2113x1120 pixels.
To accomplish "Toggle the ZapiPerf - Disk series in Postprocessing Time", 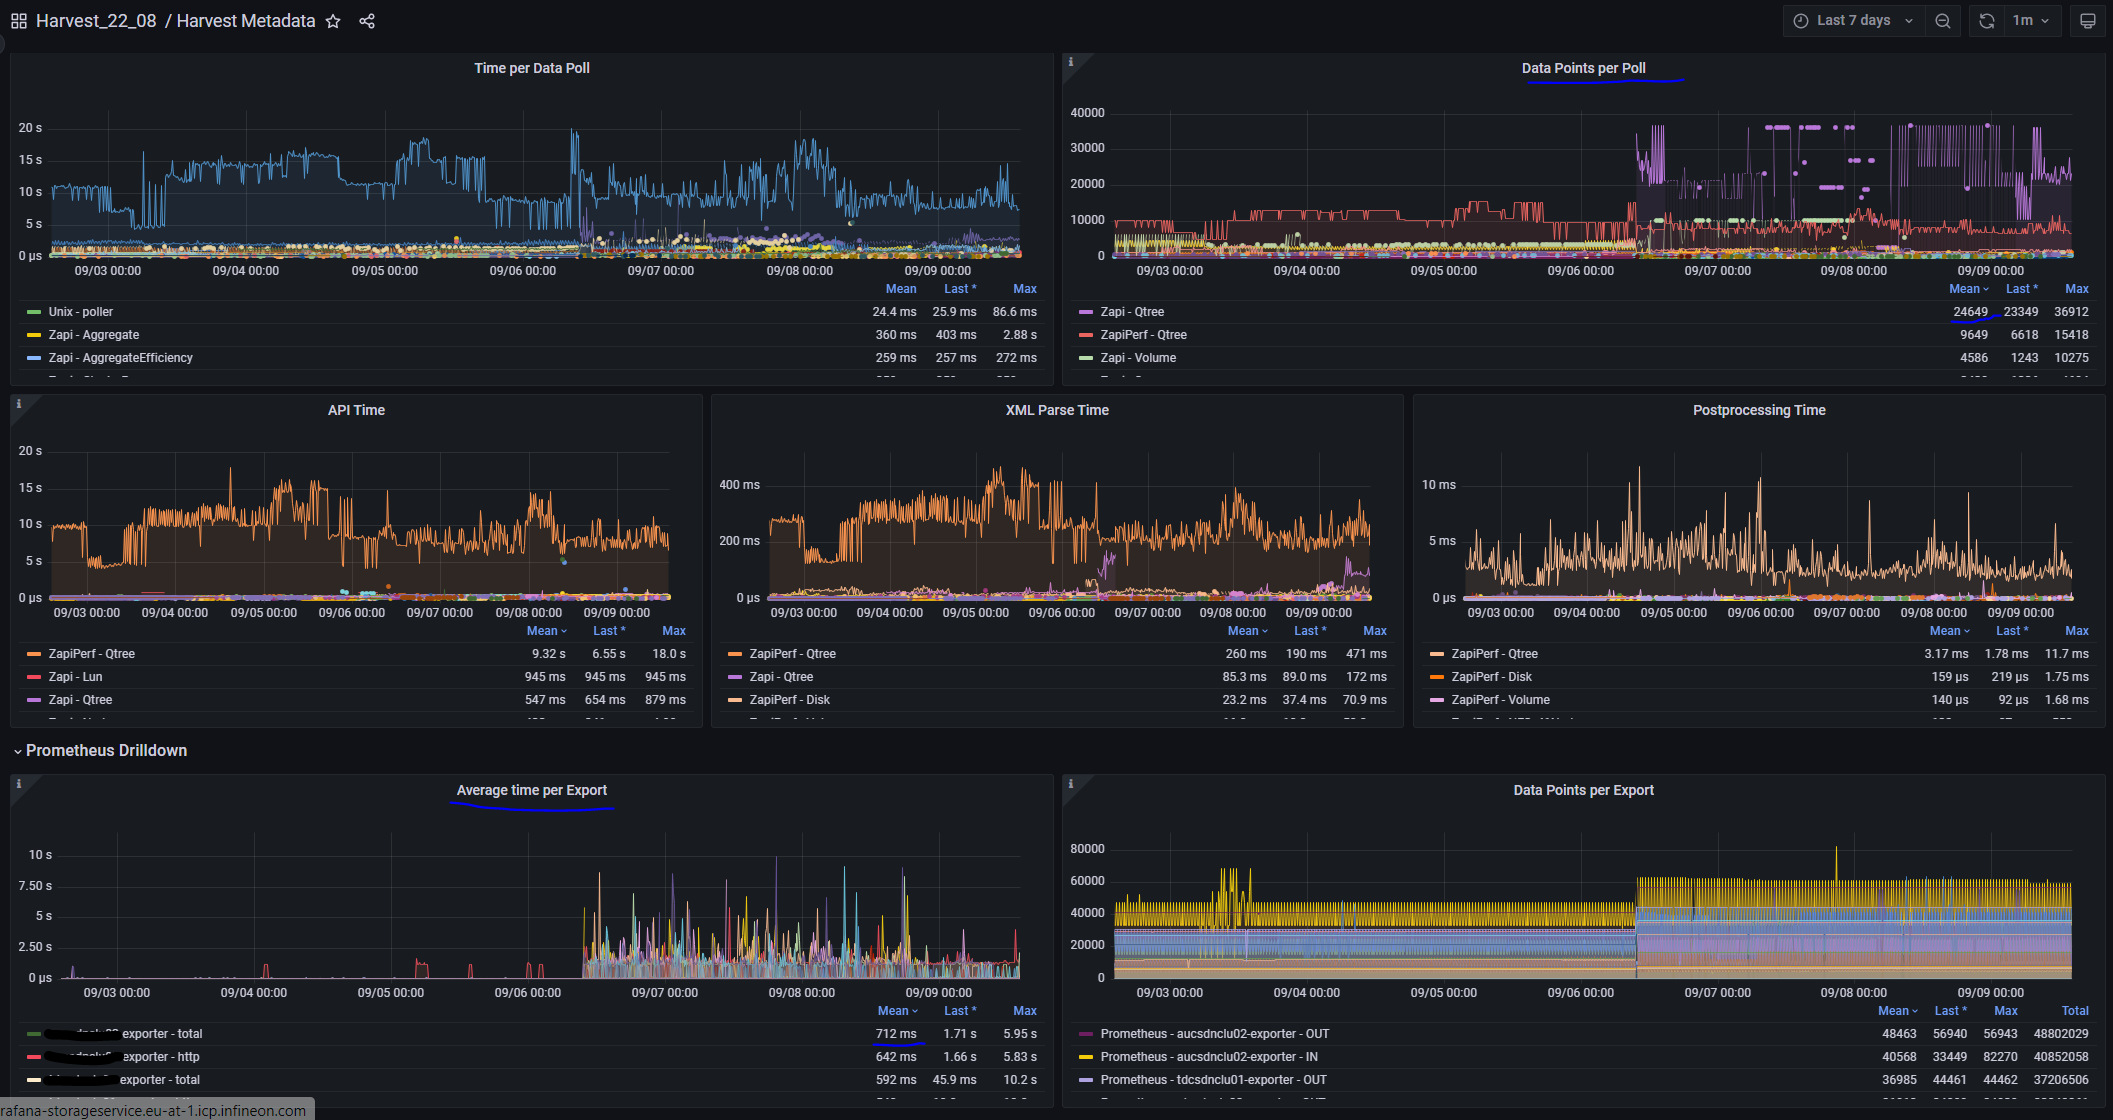I will [1494, 677].
